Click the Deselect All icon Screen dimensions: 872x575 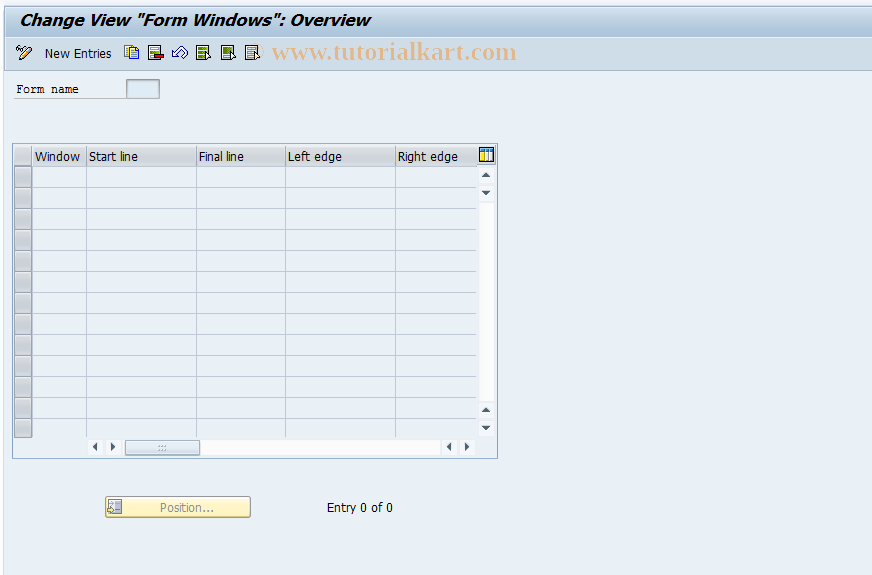[x=252, y=53]
